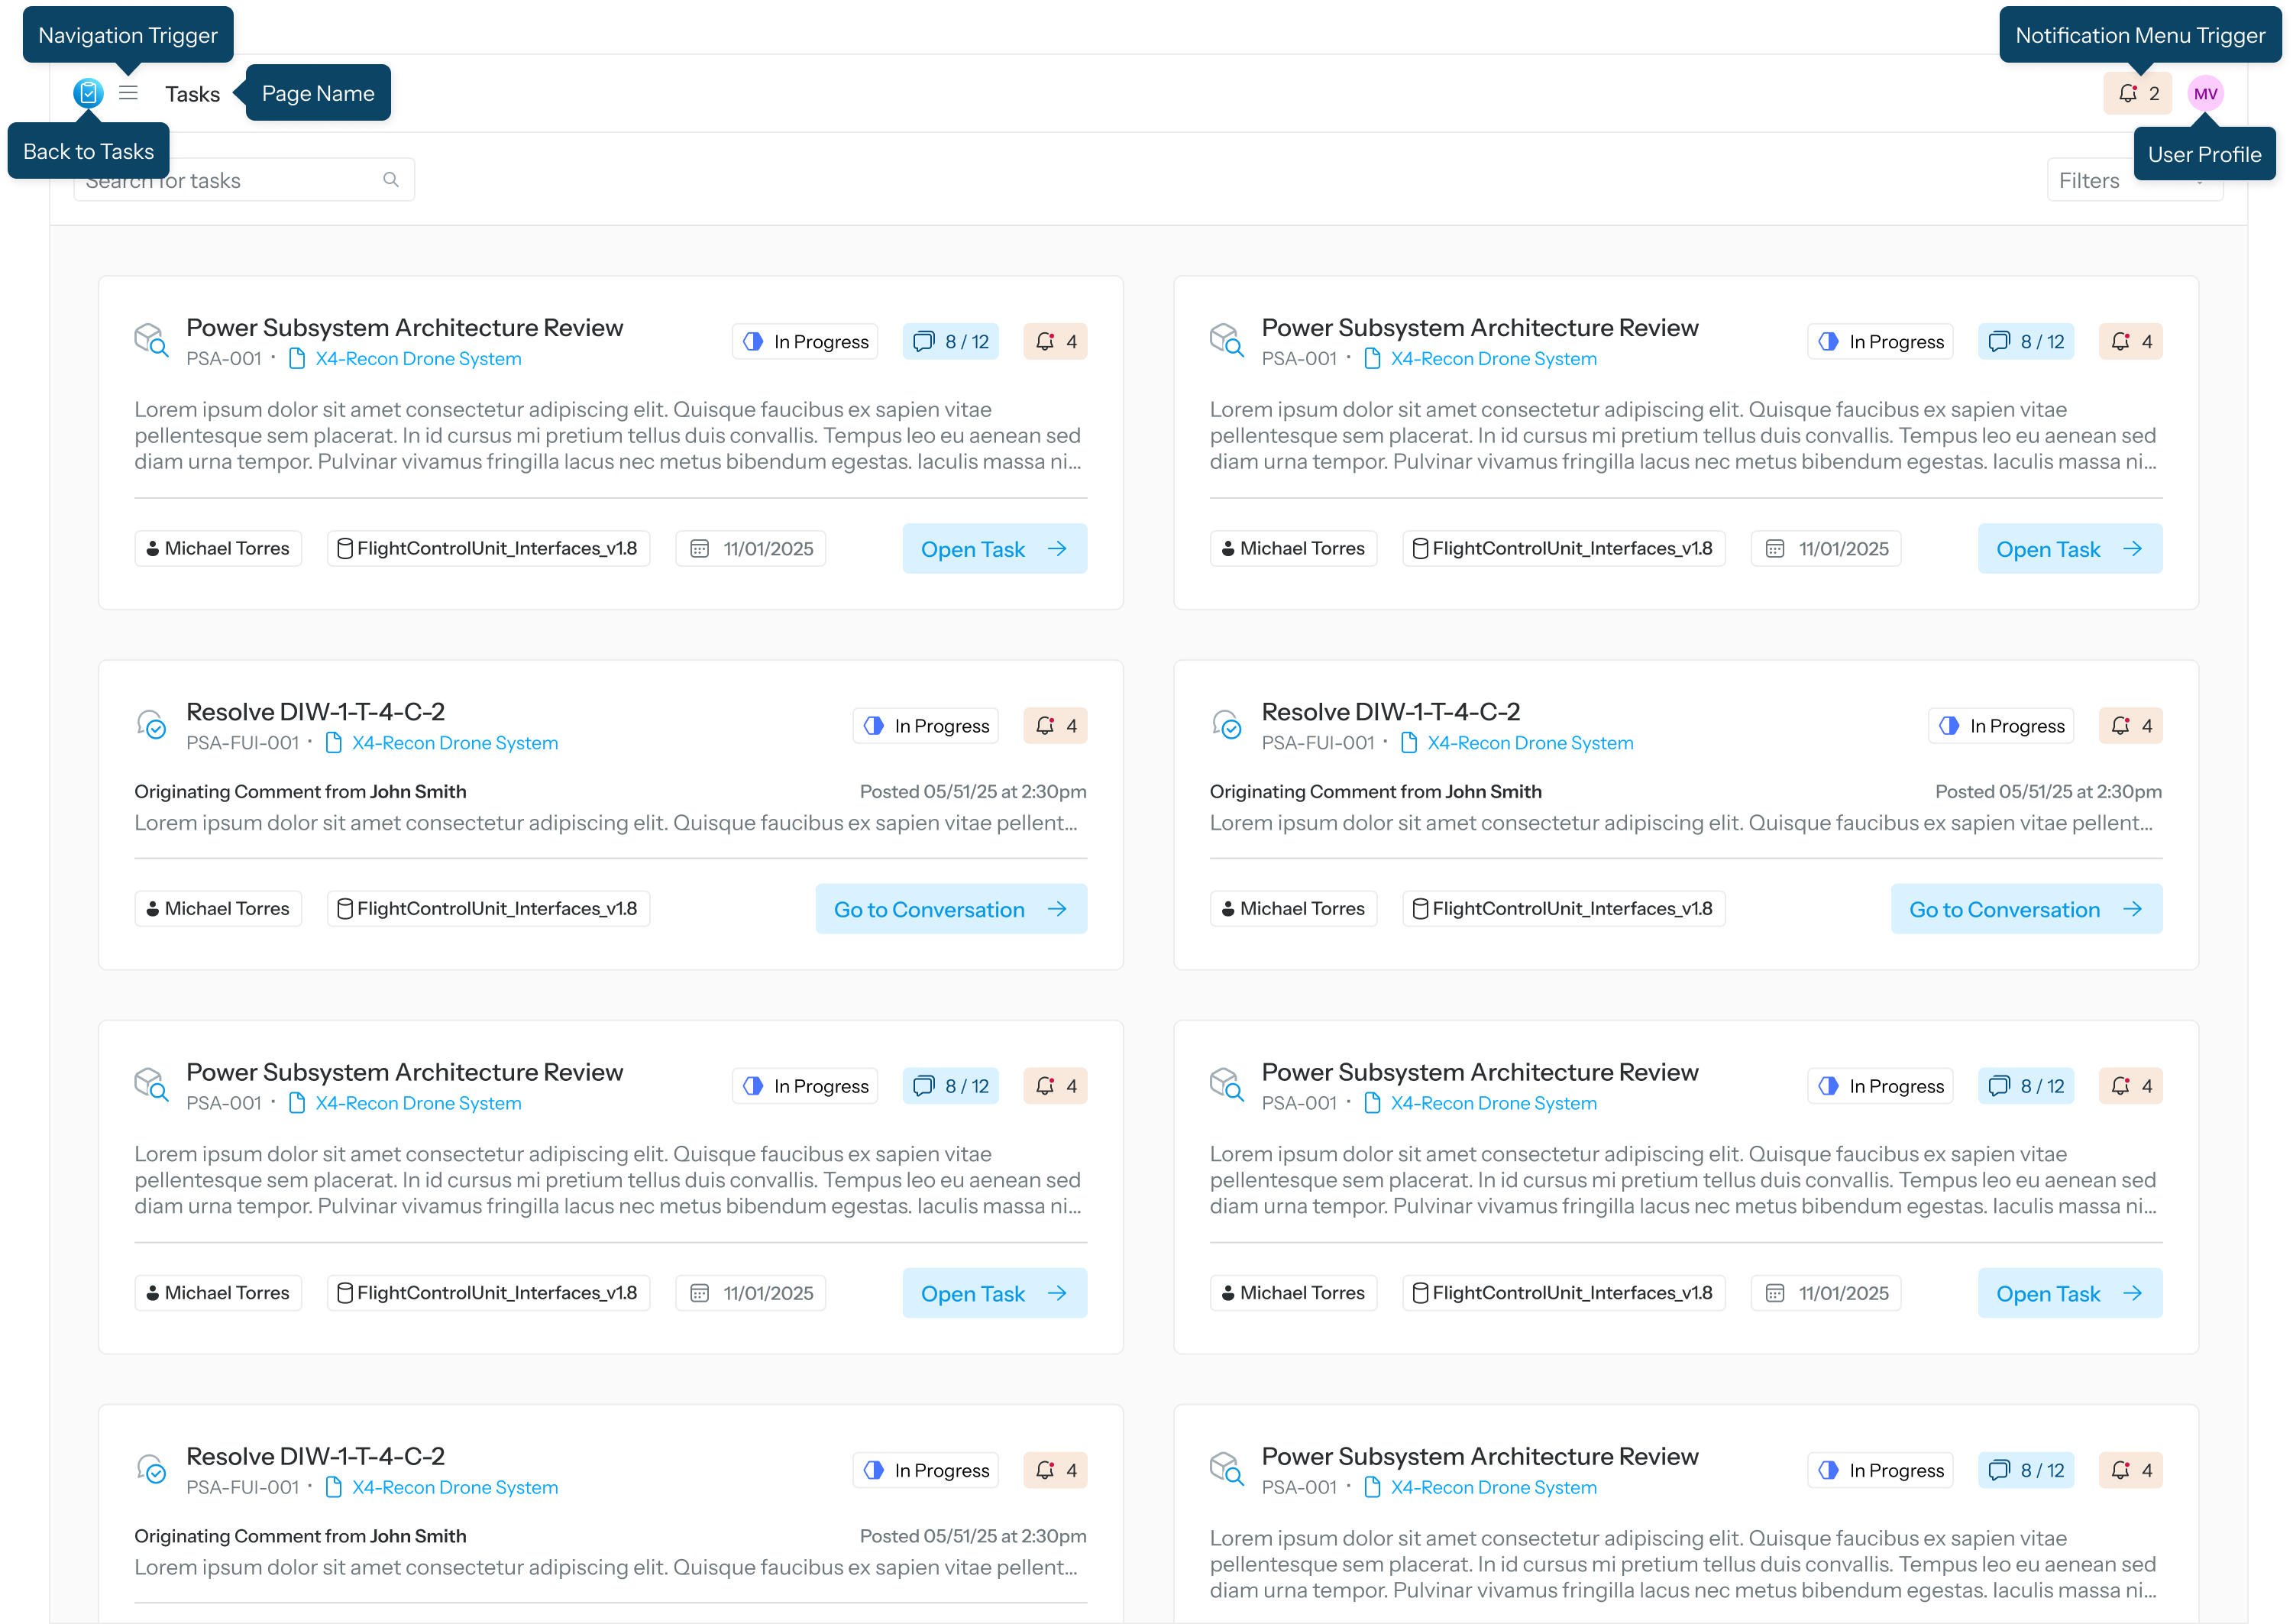Click the FlightControlUnit_Interfaces_v1.8 file chip
The image size is (2293, 1624).
[488, 548]
